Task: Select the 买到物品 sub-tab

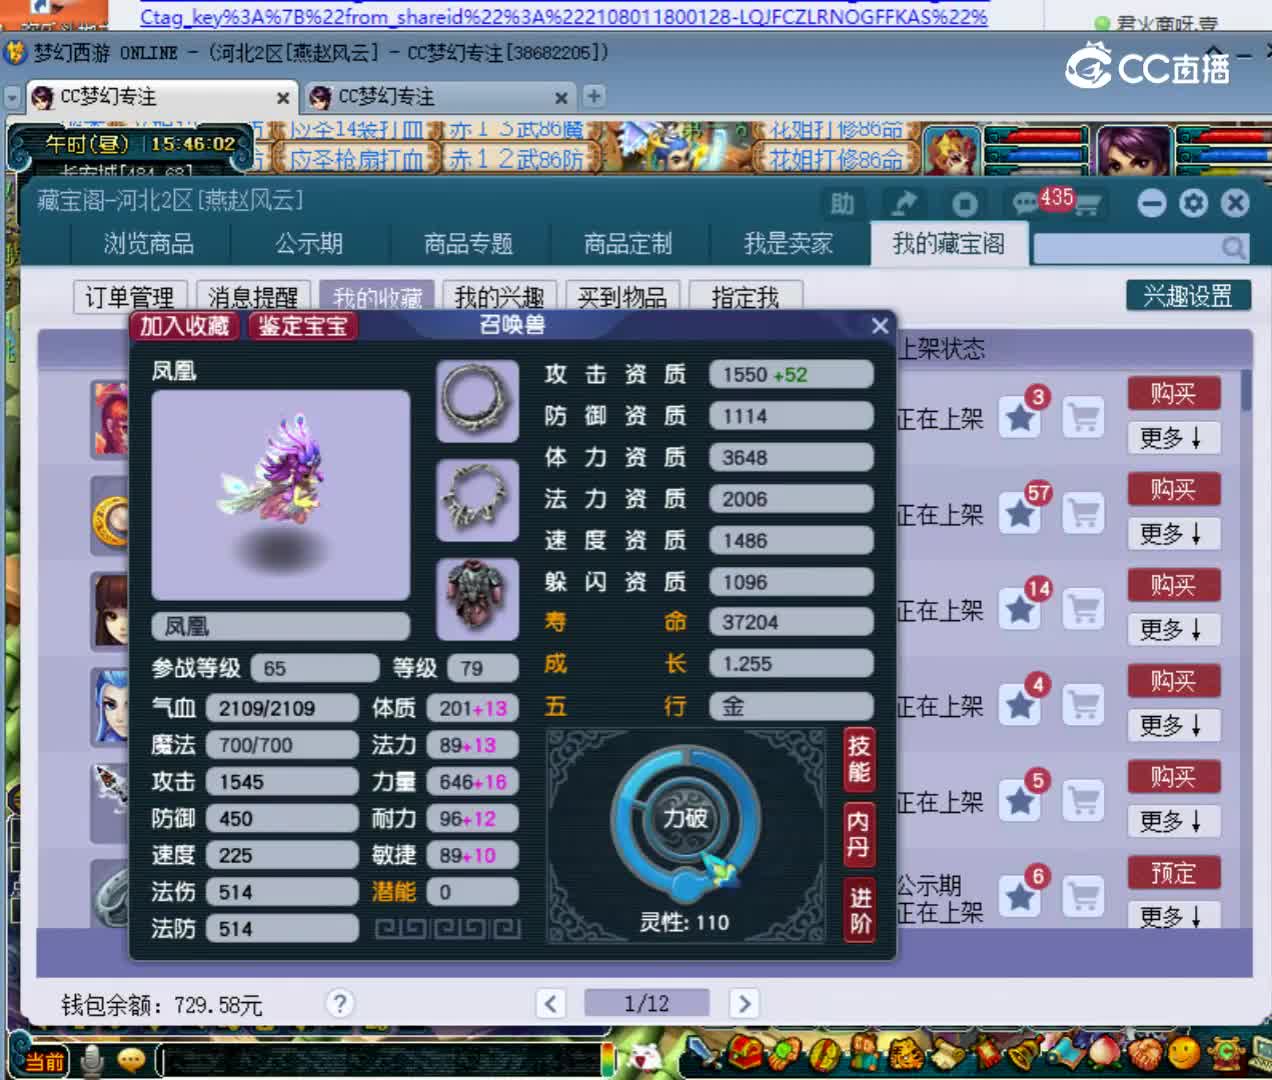Action: pyautogui.click(x=622, y=296)
